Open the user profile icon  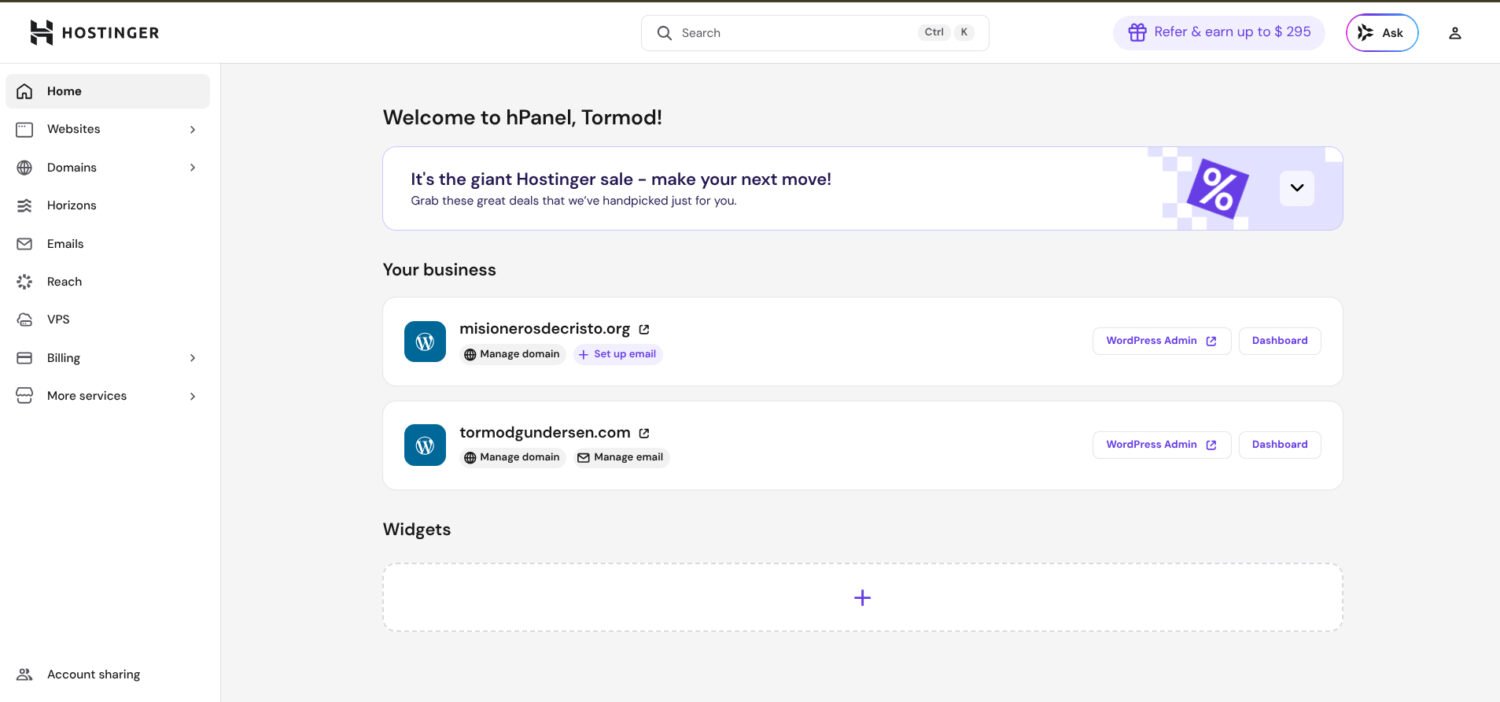click(1455, 33)
